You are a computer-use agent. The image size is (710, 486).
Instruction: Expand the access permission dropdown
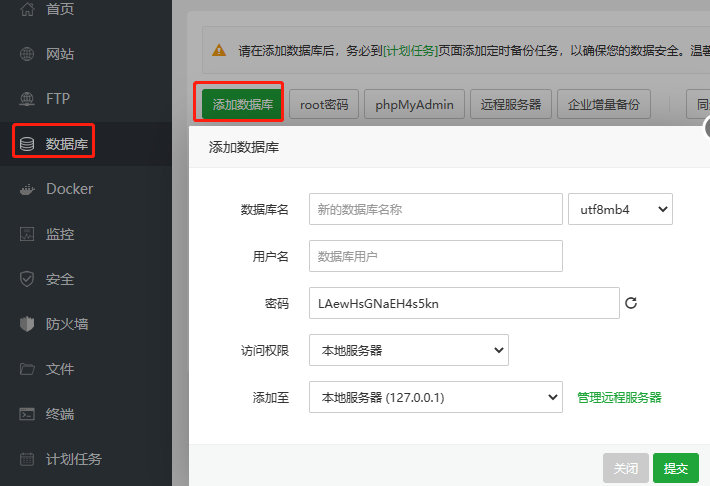(408, 350)
